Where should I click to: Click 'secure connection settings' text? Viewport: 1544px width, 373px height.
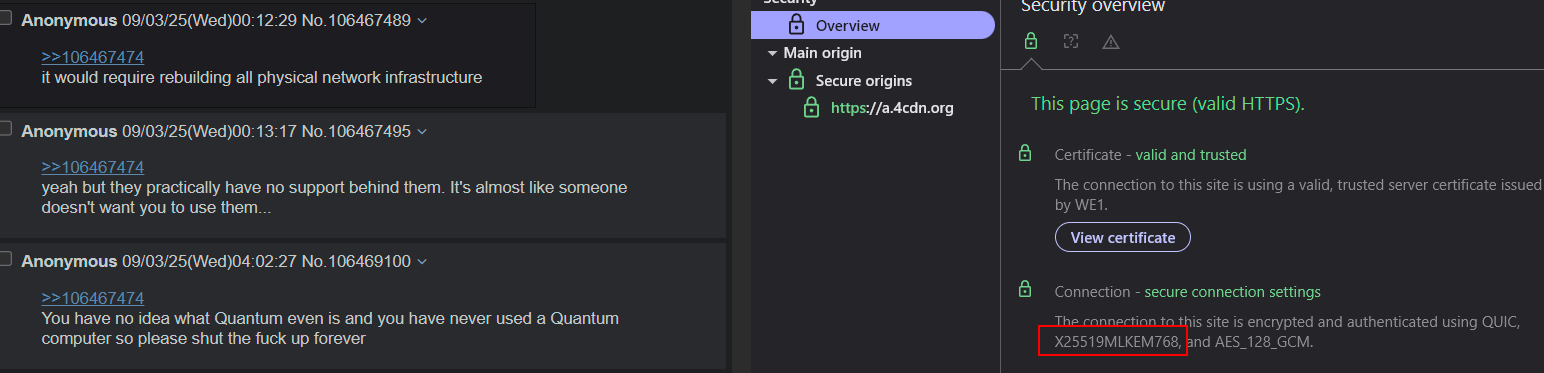click(1233, 292)
